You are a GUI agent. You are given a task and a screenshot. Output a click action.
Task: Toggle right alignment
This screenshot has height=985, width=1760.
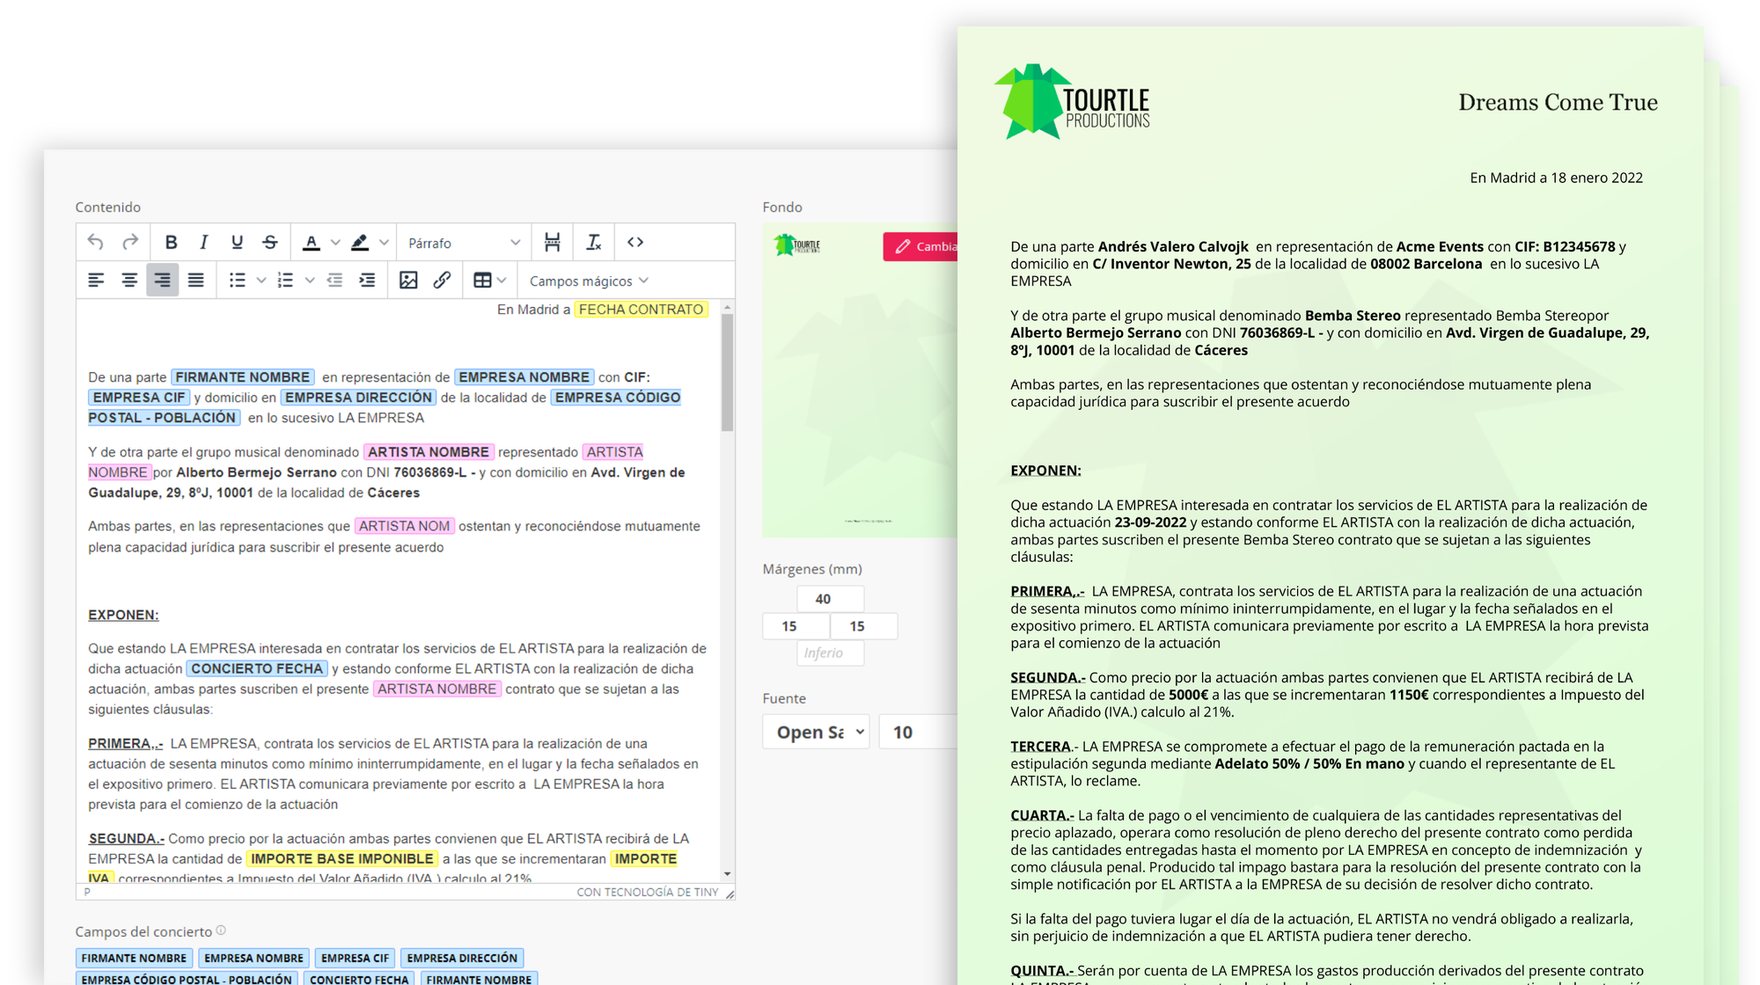point(162,280)
